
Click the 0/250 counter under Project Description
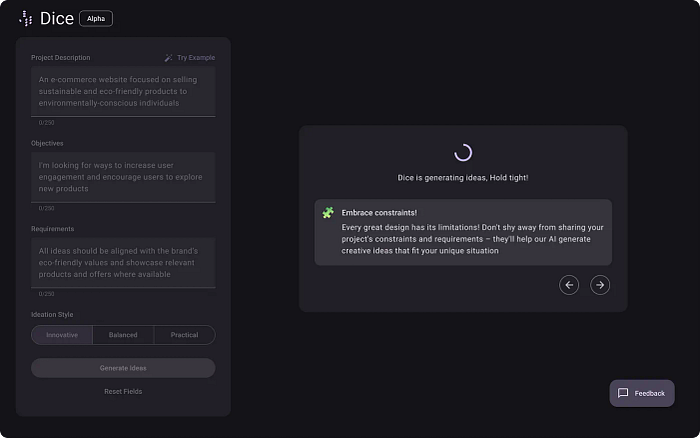[46, 122]
